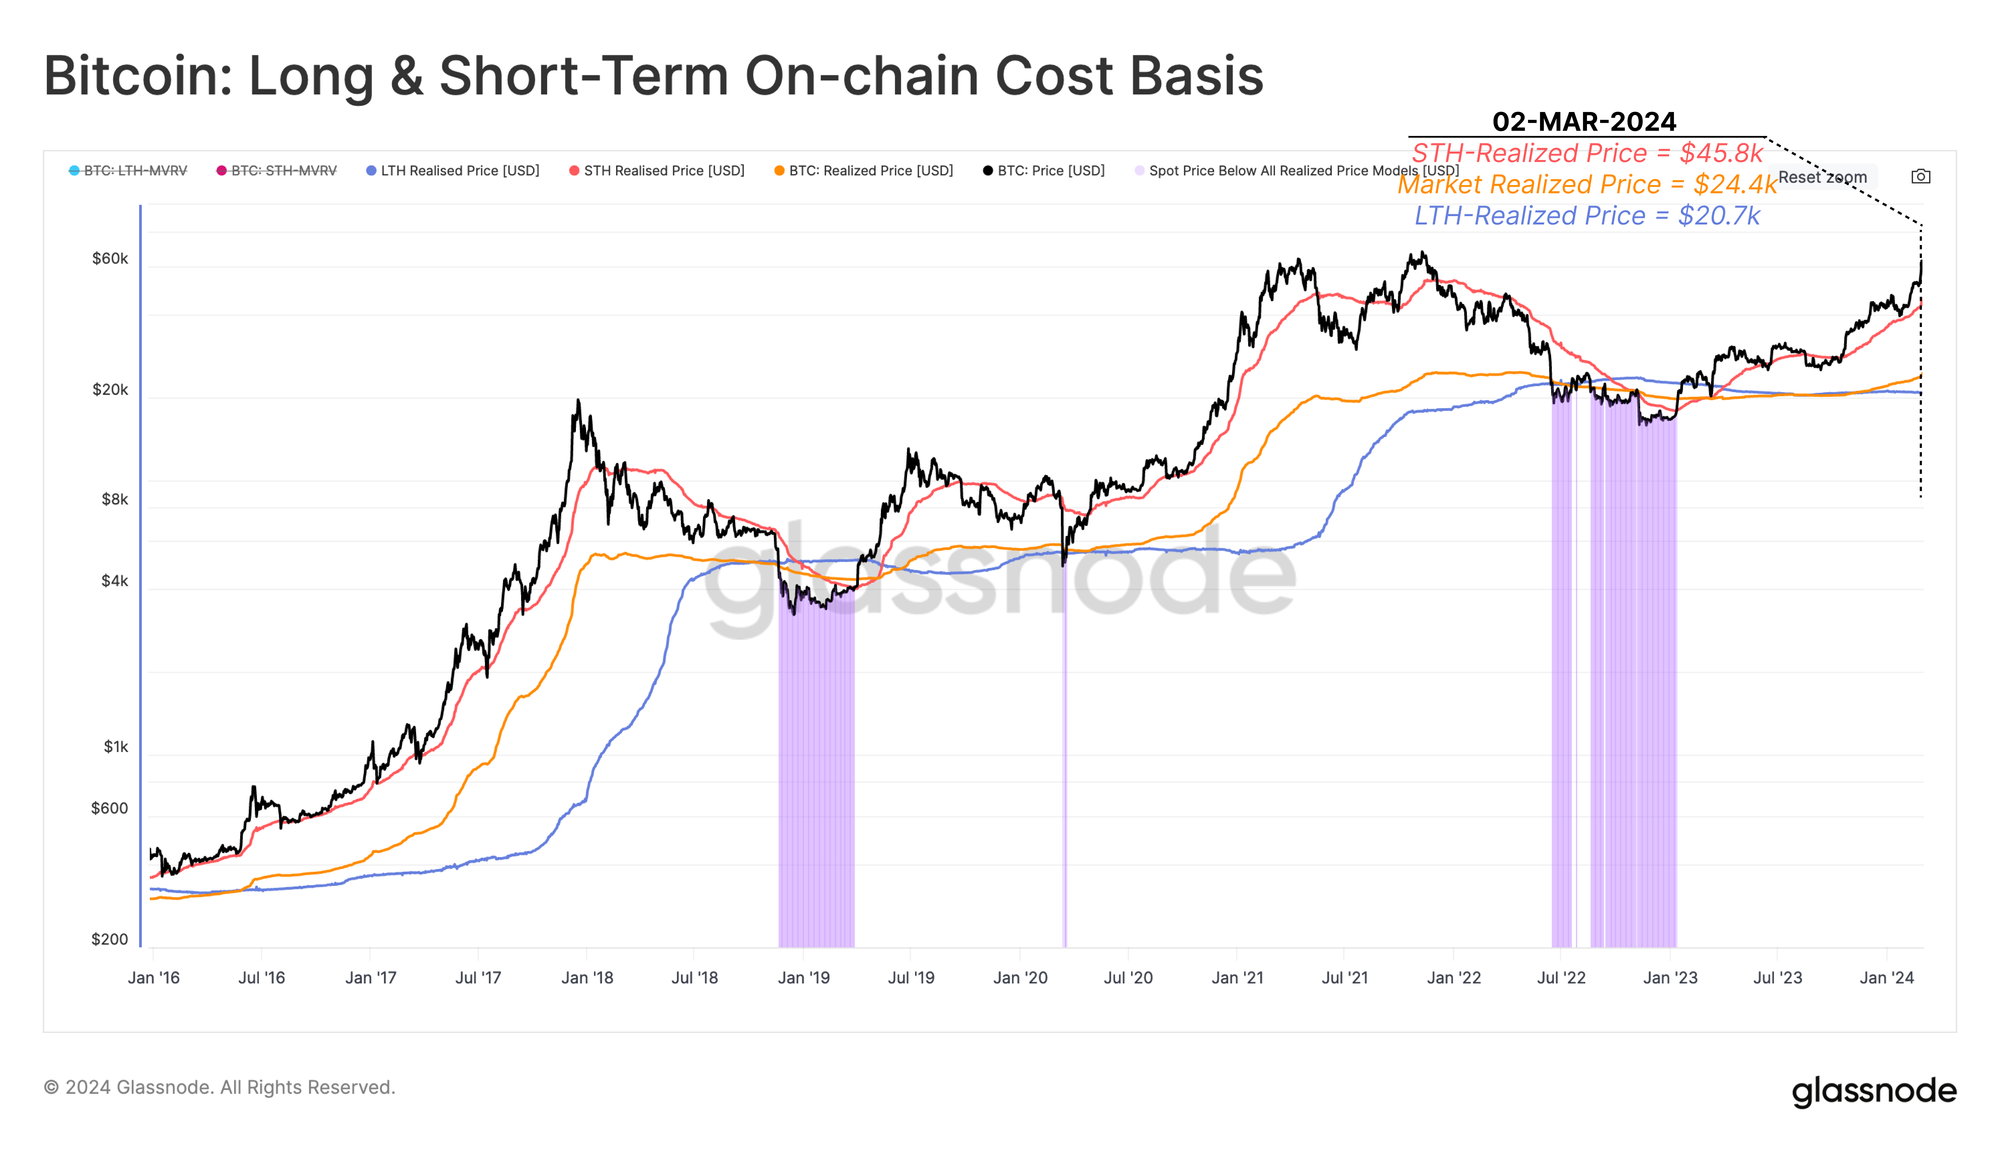Select the 02-MAR-2024 annotation label

click(1586, 122)
